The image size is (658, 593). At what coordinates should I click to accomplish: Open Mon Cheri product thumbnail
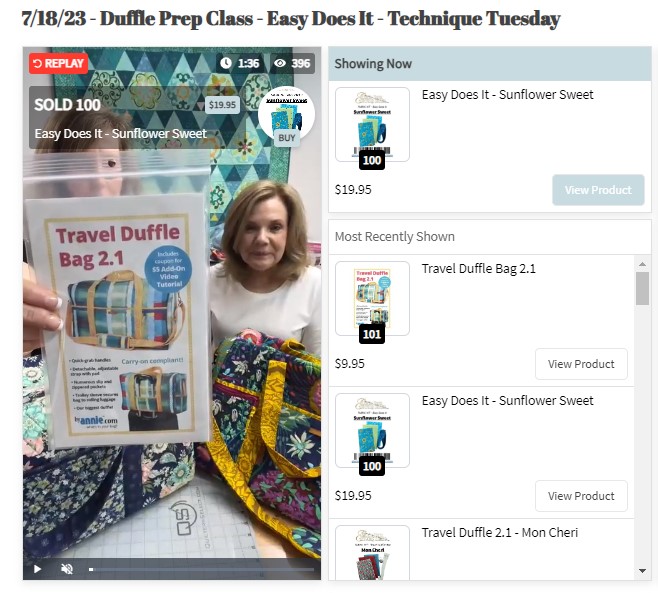point(372,553)
